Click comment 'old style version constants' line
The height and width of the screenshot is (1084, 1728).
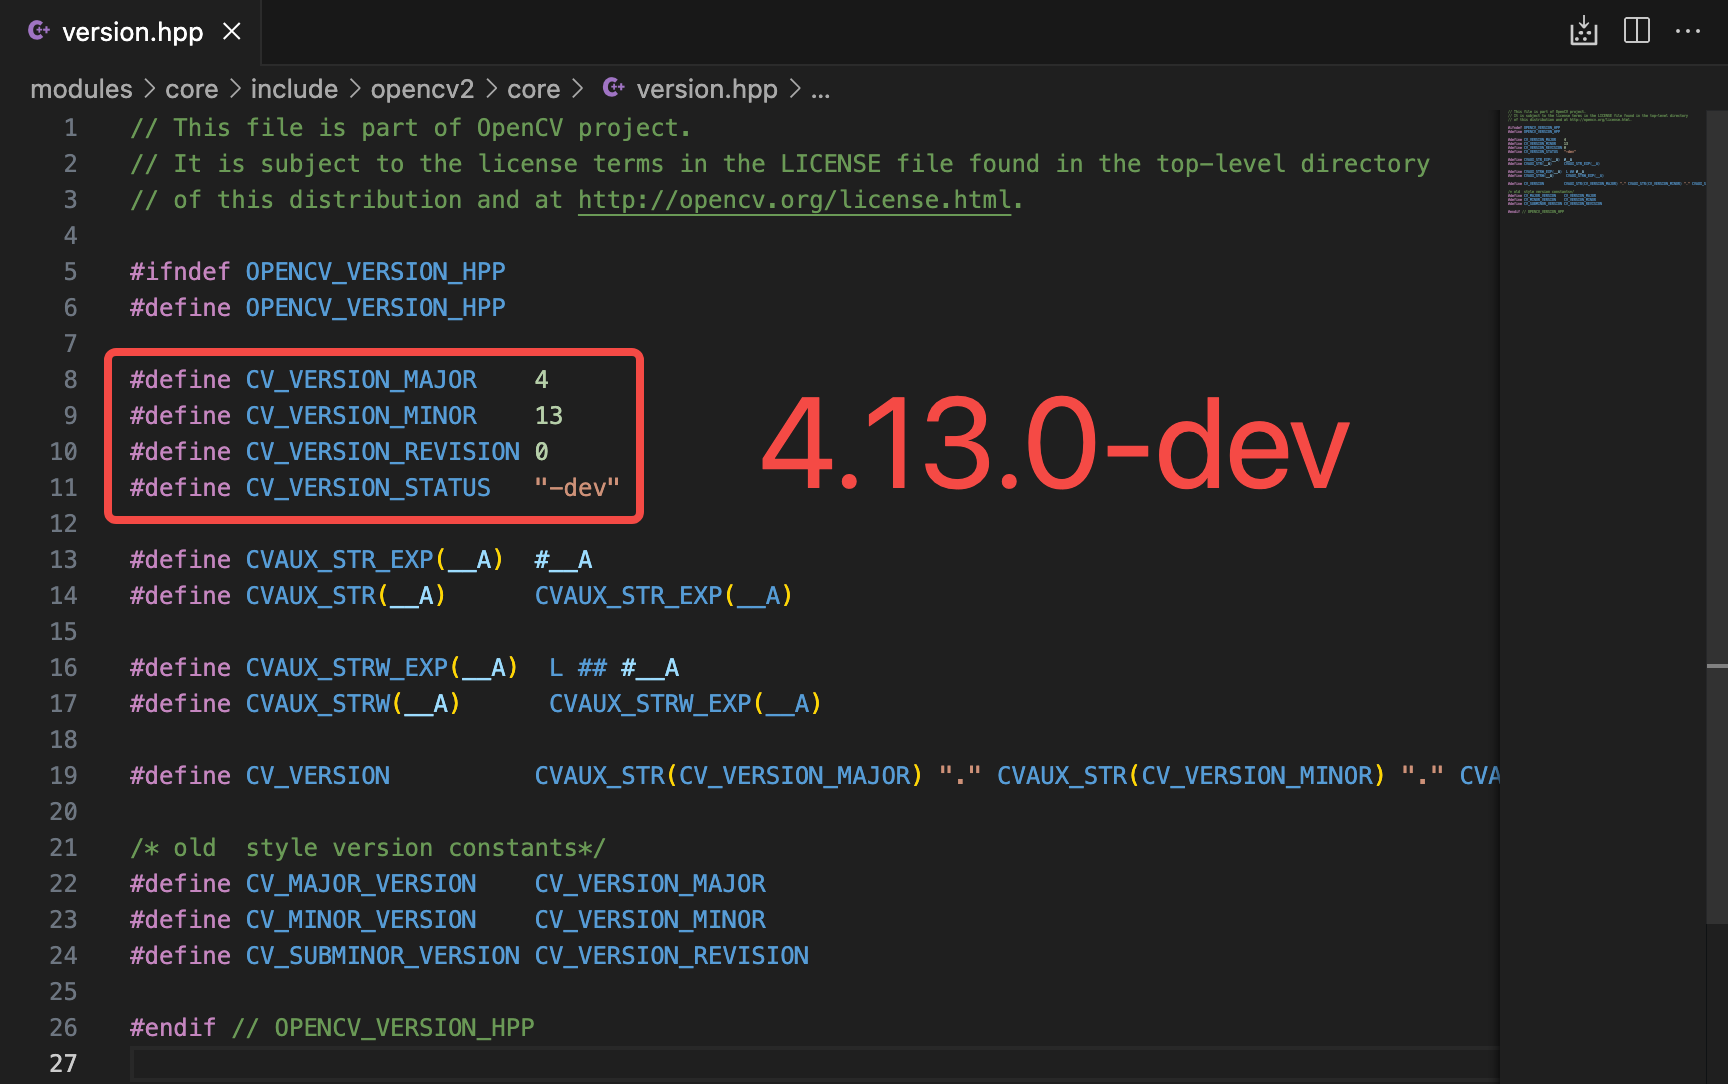coord(368,848)
